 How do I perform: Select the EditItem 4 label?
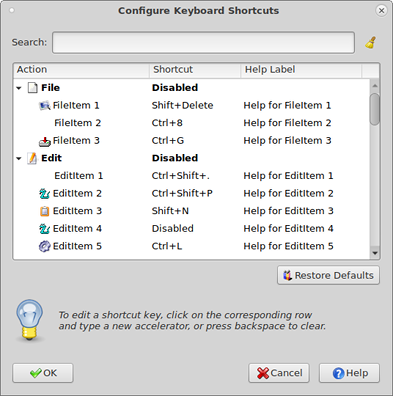tap(77, 229)
